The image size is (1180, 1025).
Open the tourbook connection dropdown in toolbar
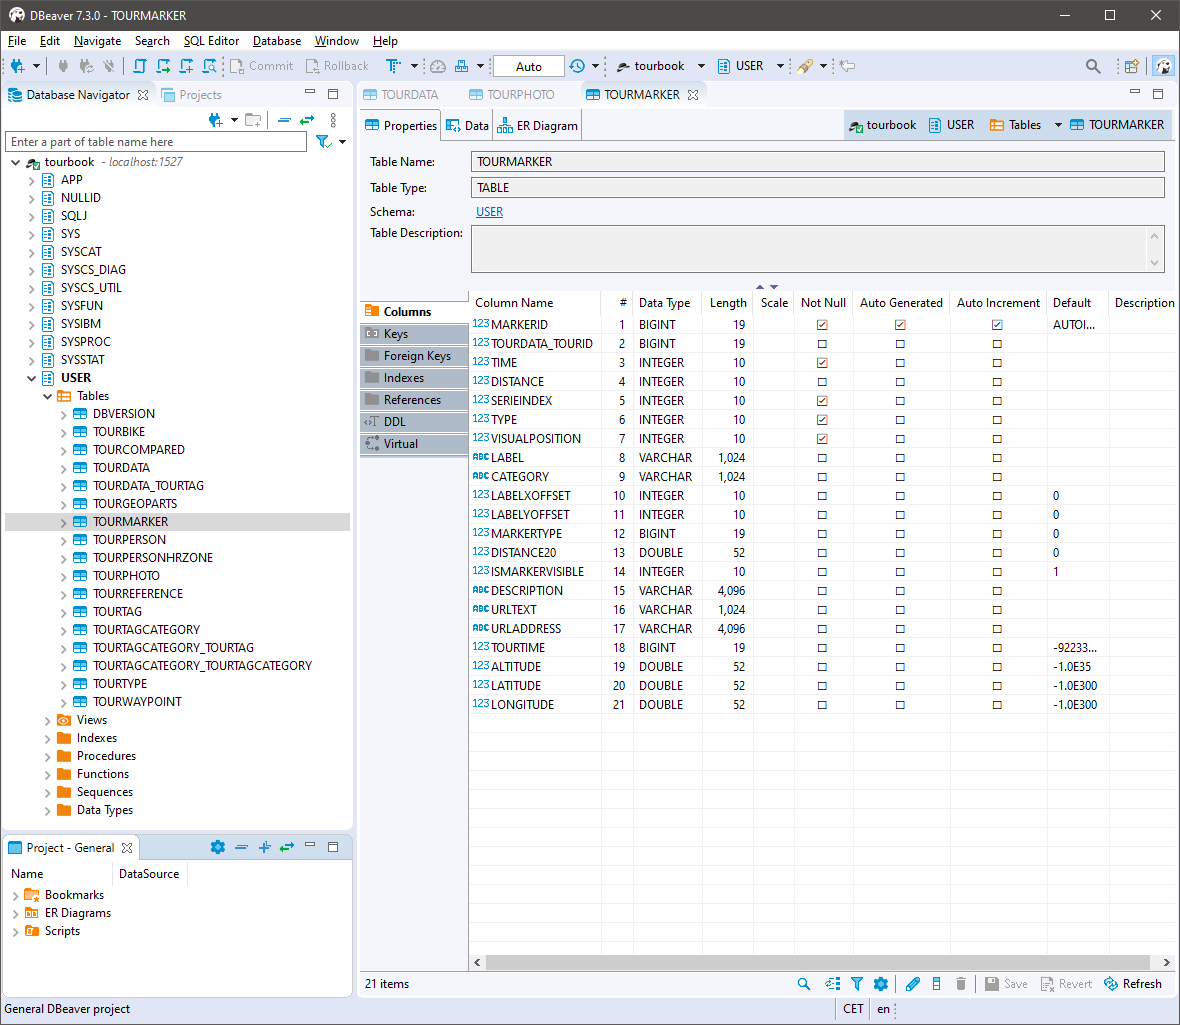[x=700, y=66]
